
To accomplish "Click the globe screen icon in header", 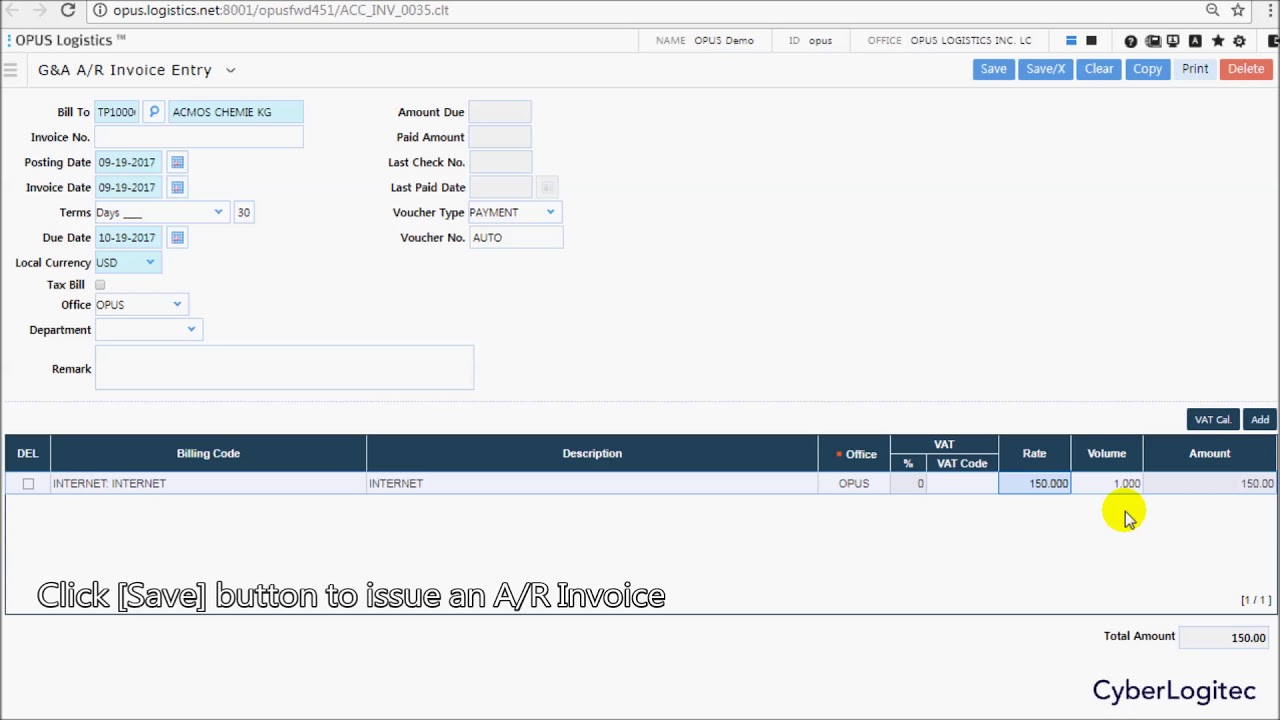I will [1152, 41].
